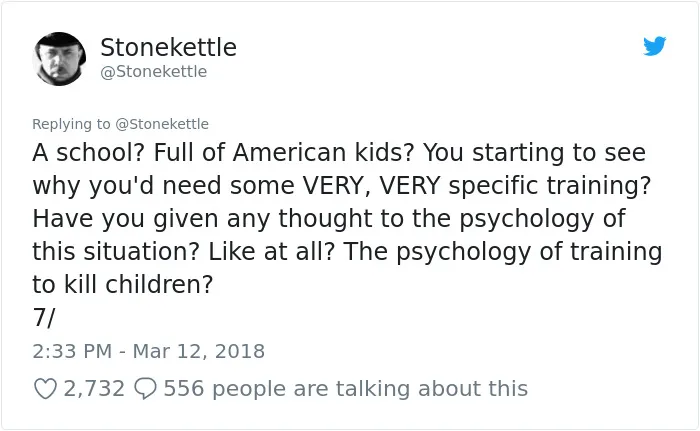Open Stonekettle's profile picture
The image size is (700, 431).
tap(59, 59)
